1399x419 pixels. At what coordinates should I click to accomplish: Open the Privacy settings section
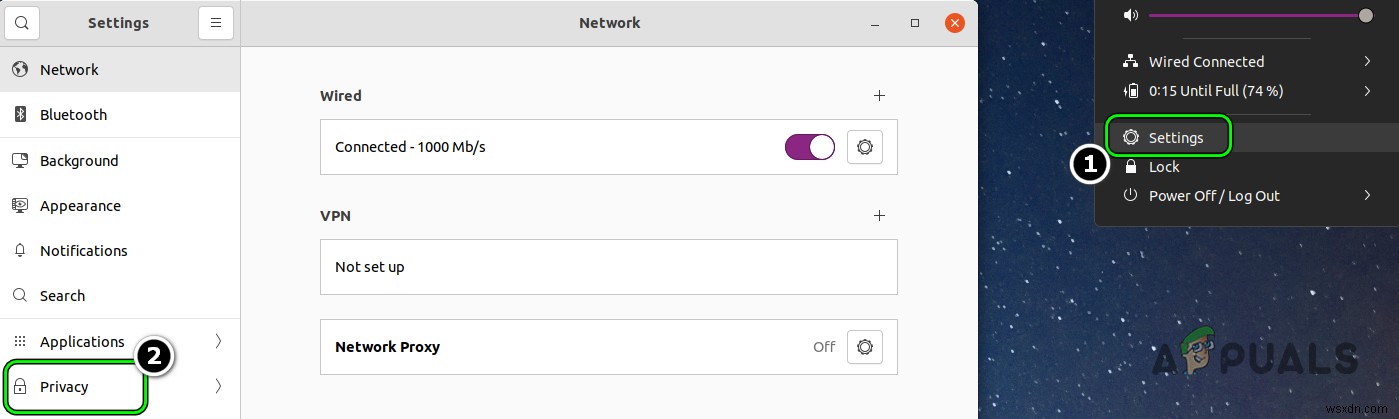(65, 387)
